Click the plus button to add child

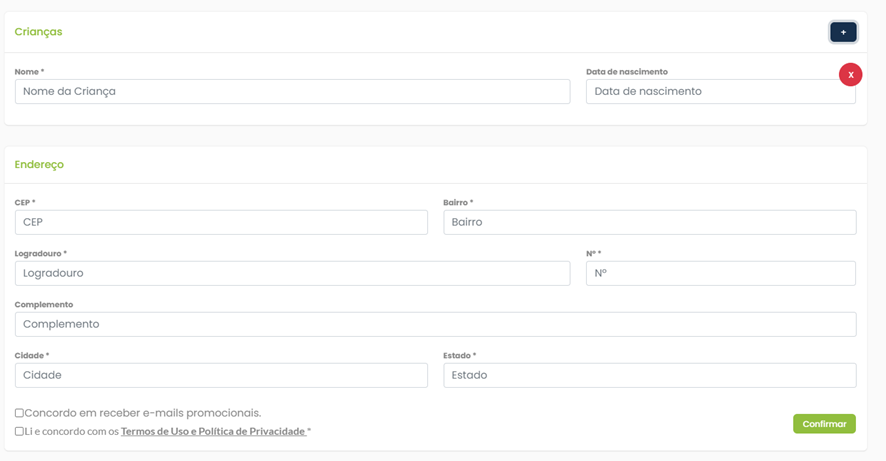842,32
